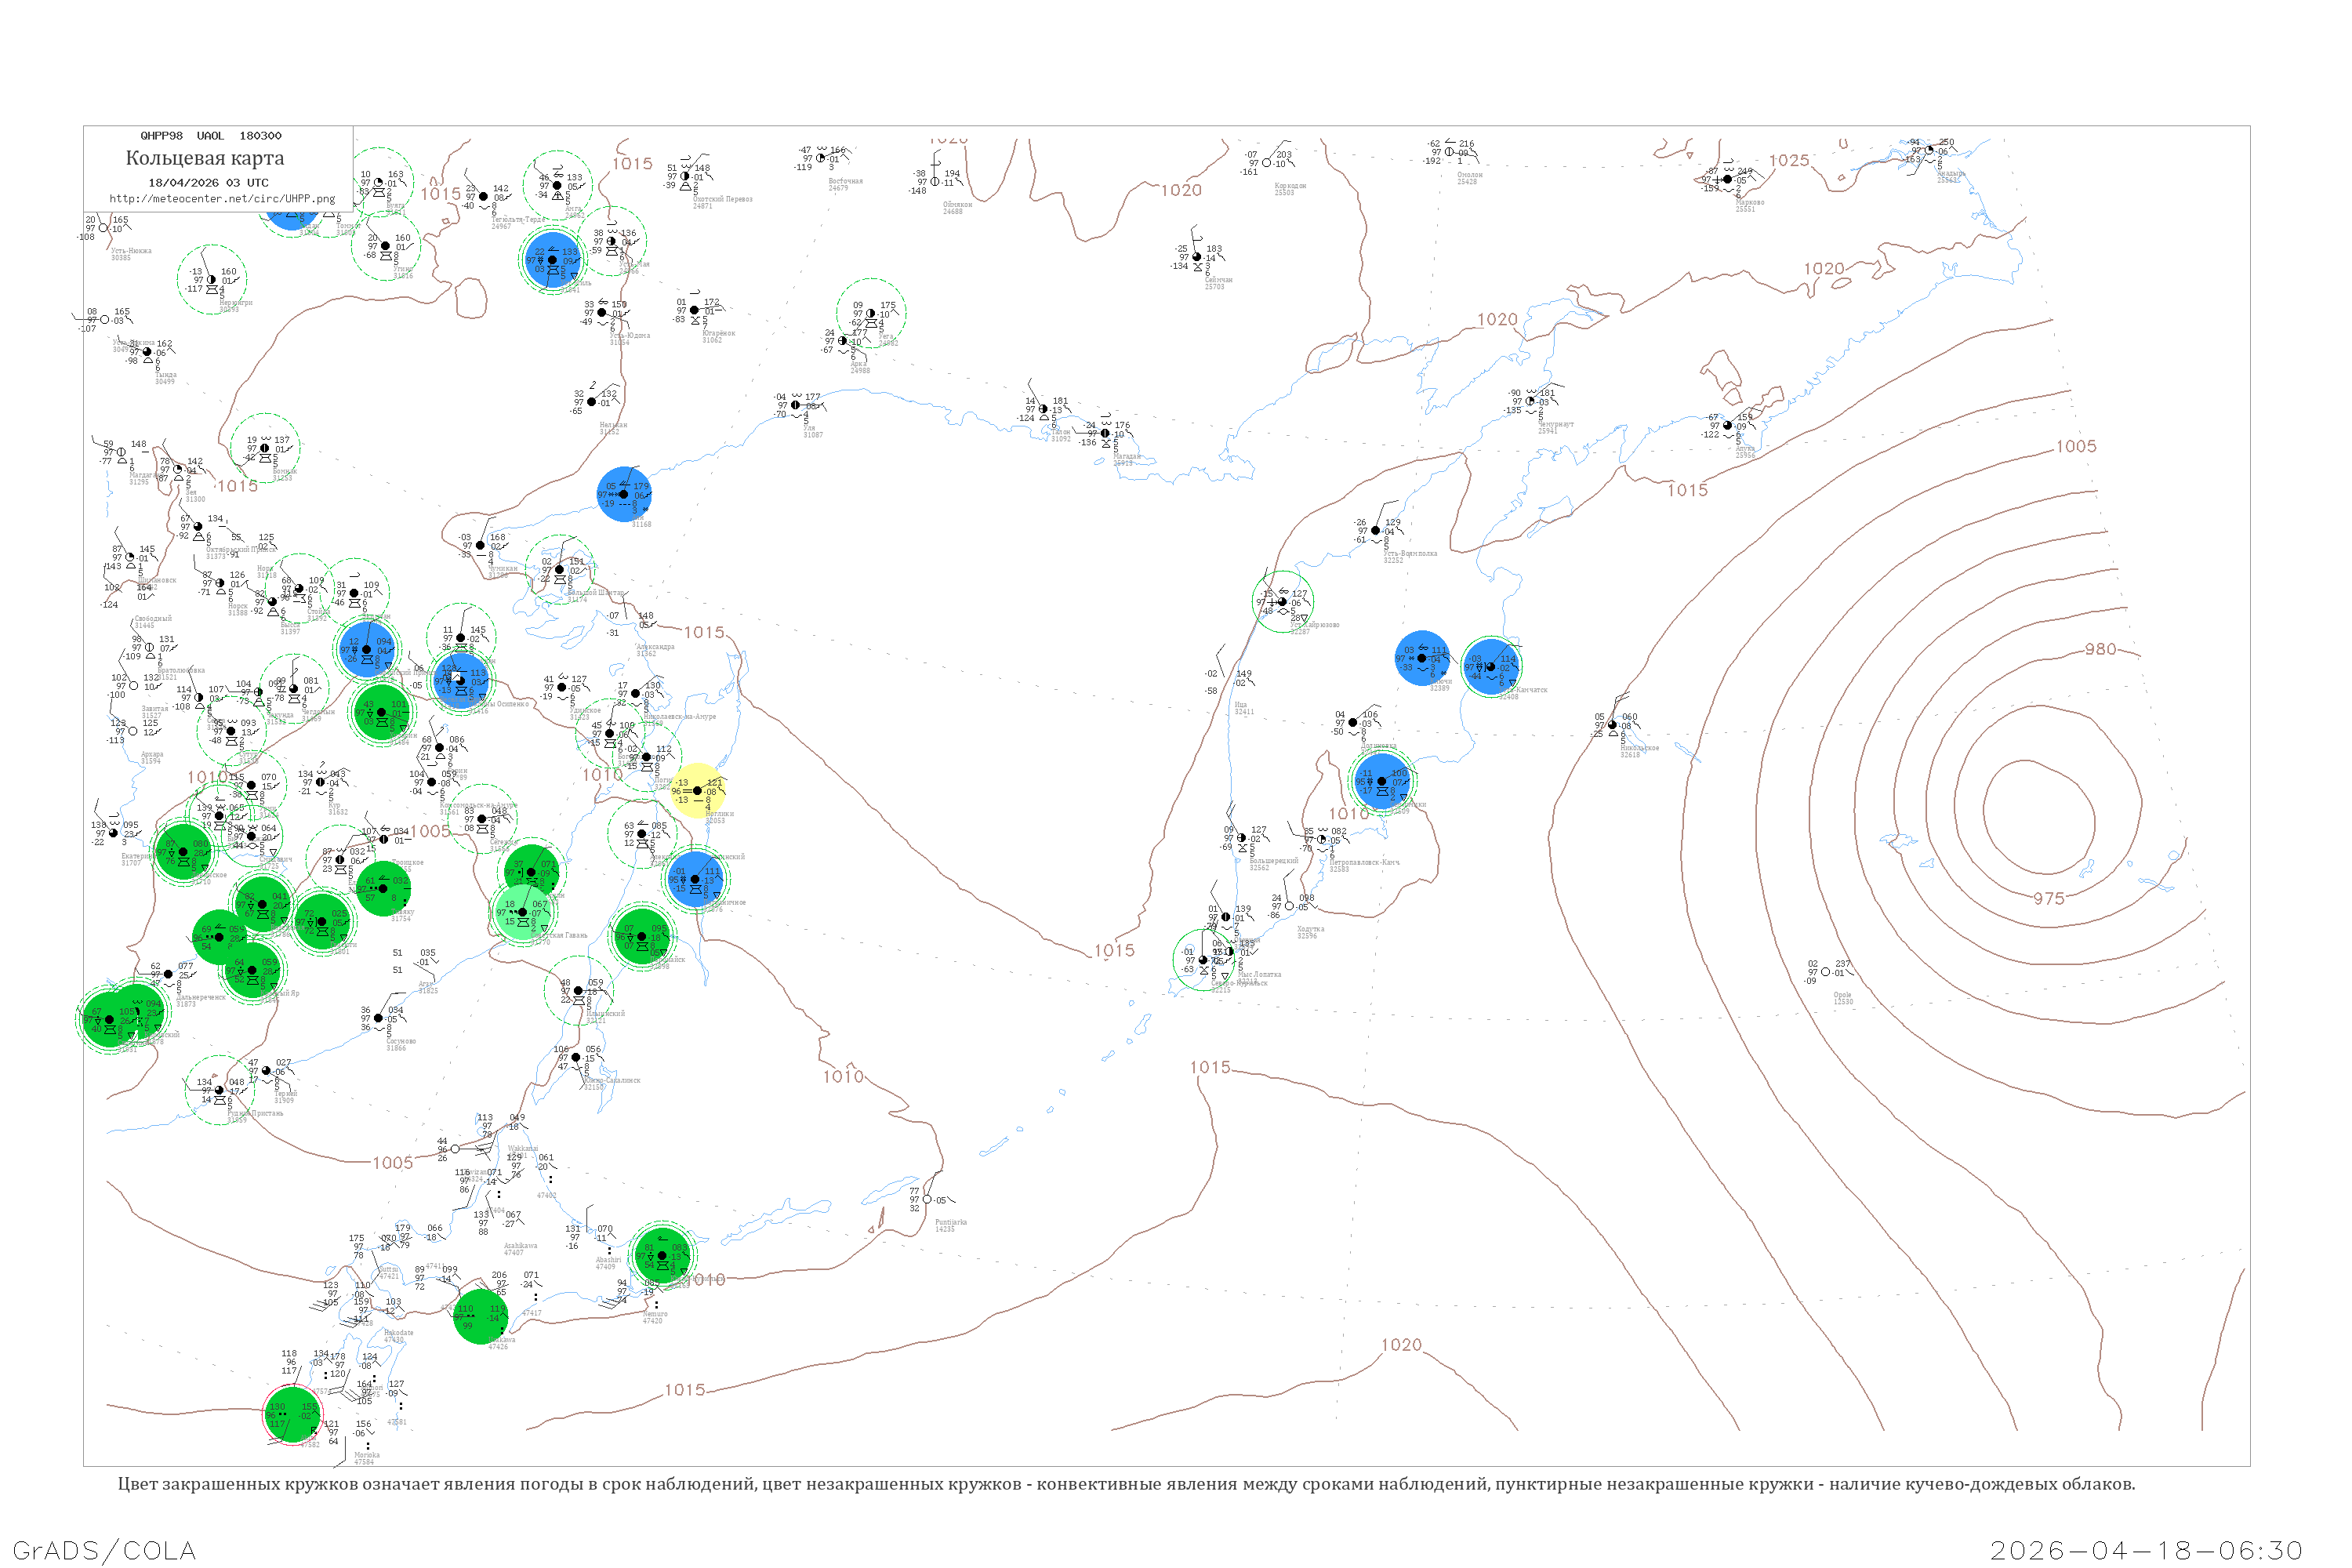Click the blue Ayan station marker 31168
Image resolution: width=2352 pixels, height=1568 pixels.
624,494
